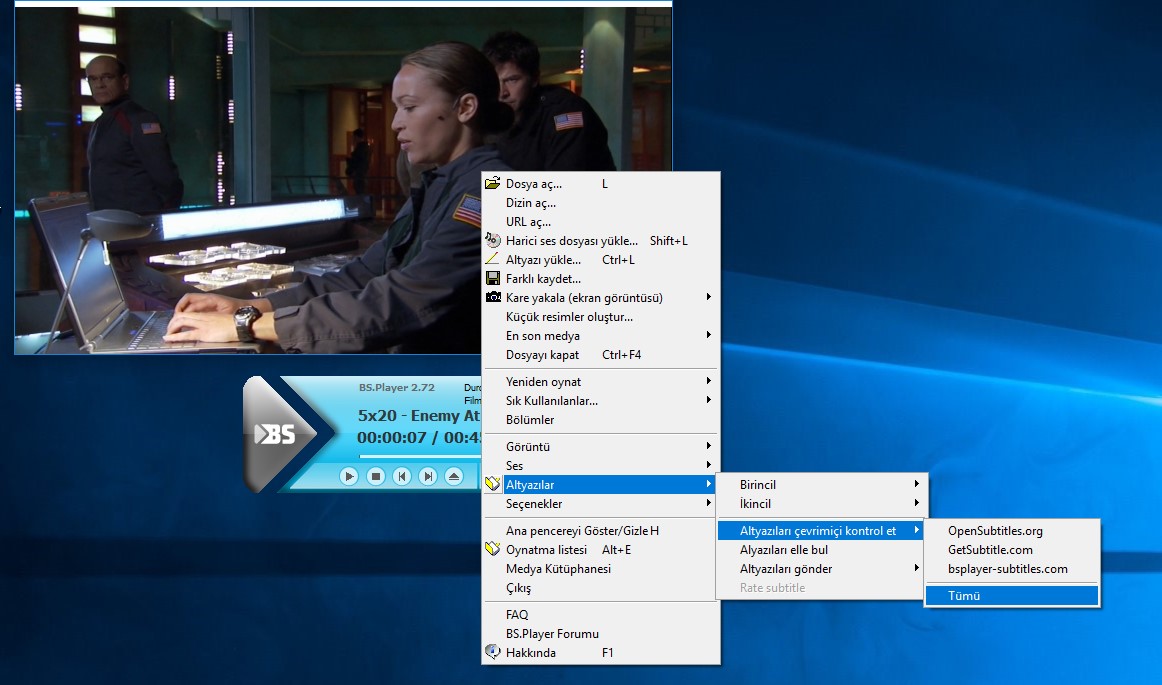1162x685 pixels.
Task: Click the CD icon for Harici ses dosyası yükle
Action: click(492, 241)
